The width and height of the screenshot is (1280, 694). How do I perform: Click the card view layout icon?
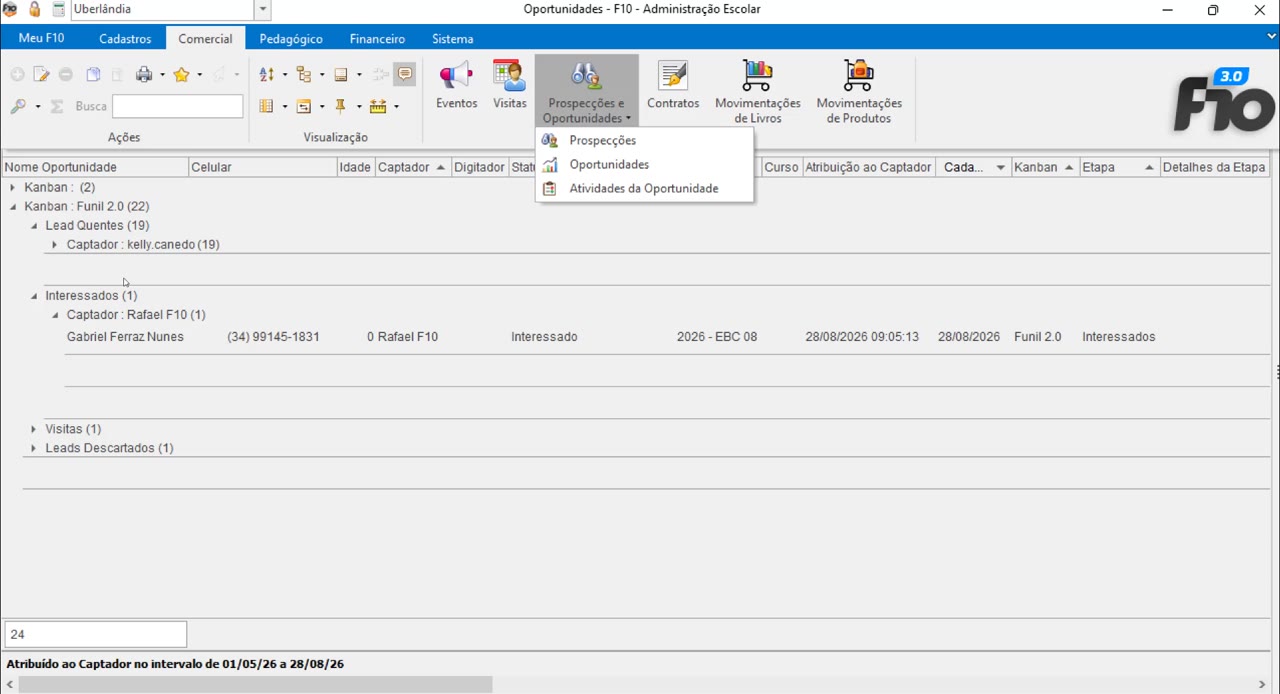304,106
